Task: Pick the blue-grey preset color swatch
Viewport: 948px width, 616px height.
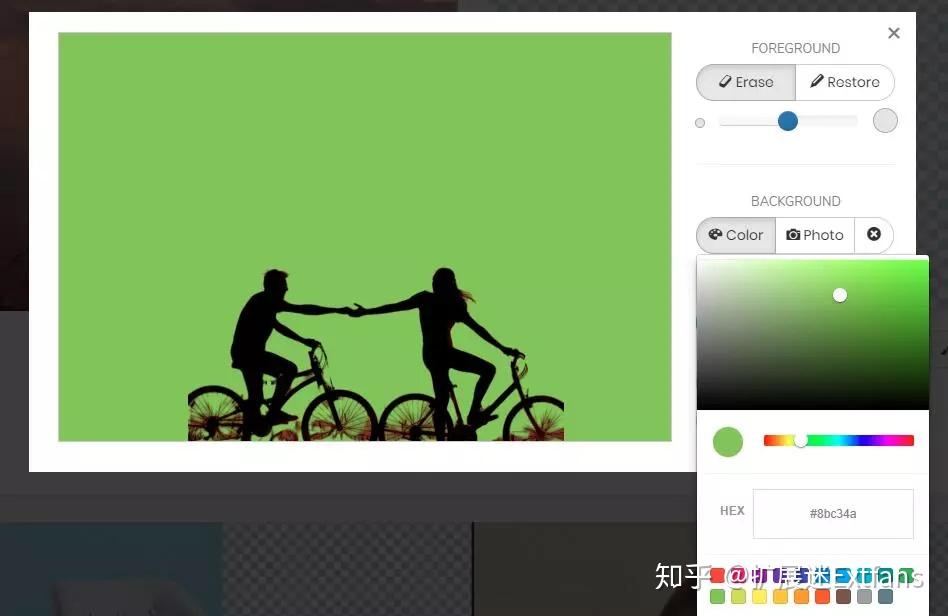Action: tap(885, 597)
